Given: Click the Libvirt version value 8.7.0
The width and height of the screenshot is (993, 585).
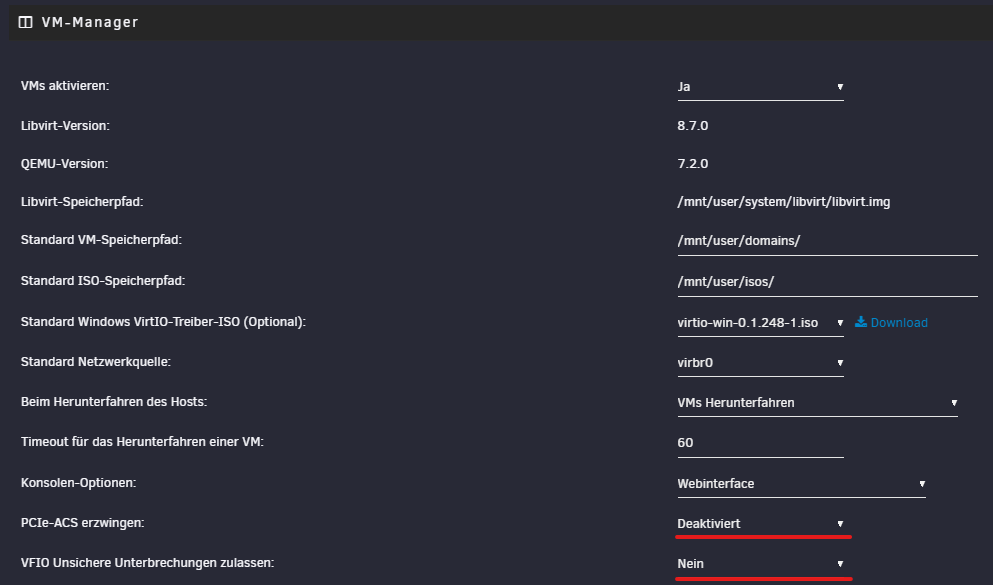Looking at the screenshot, I should [692, 125].
